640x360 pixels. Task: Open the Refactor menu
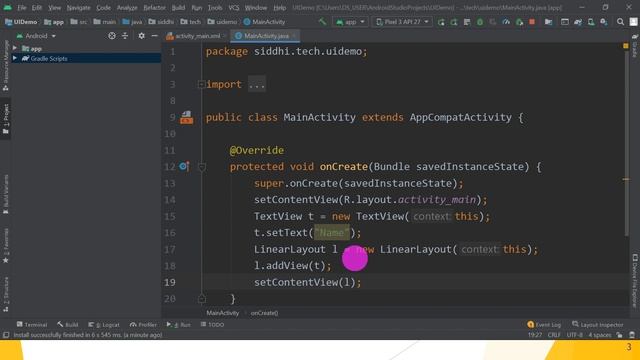coord(154,7)
